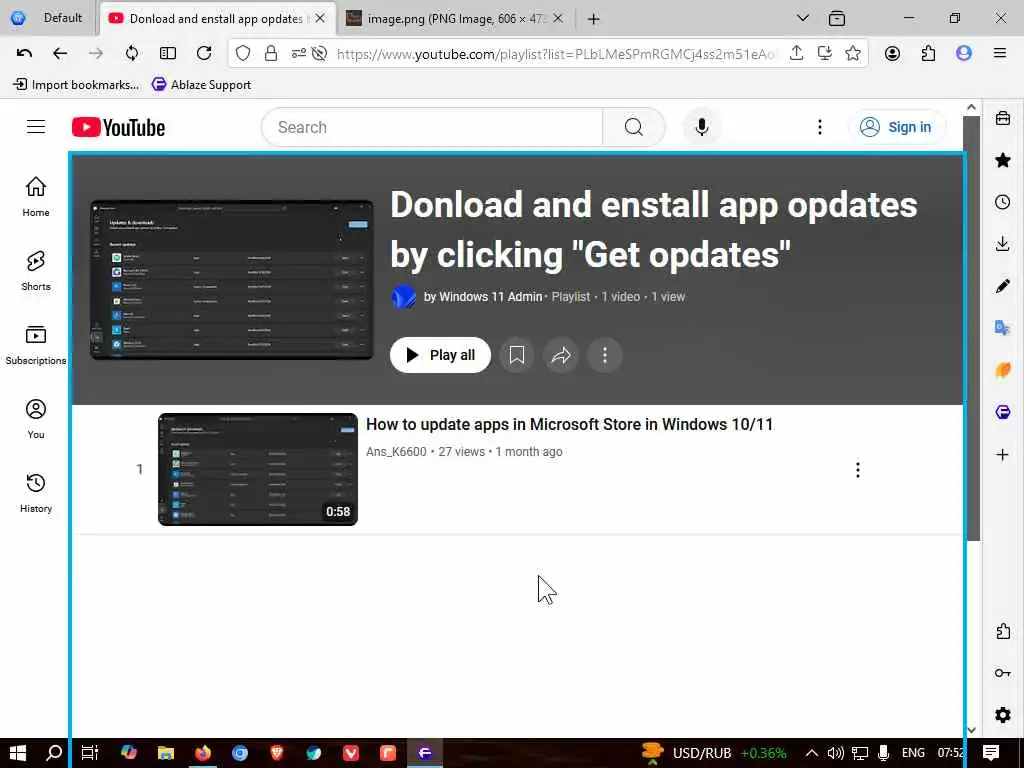This screenshot has height=768, width=1024.
Task: Open Ablaze Support bookmark
Action: click(201, 85)
